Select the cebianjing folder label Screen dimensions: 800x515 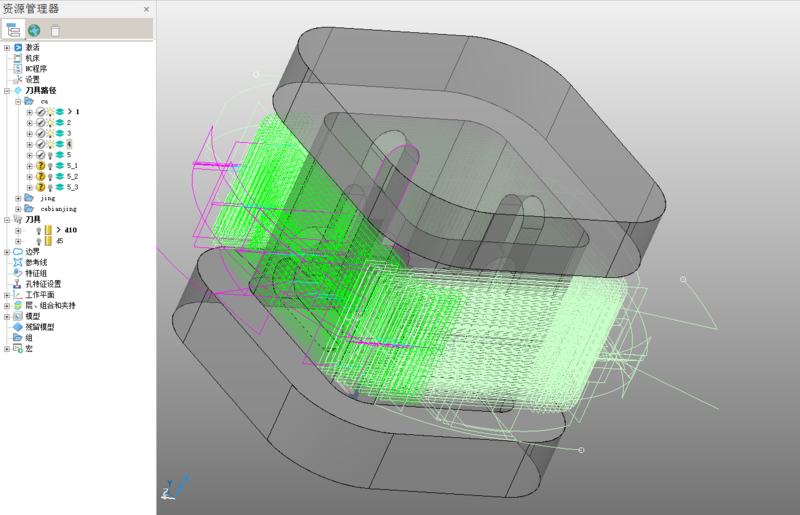tap(58, 209)
